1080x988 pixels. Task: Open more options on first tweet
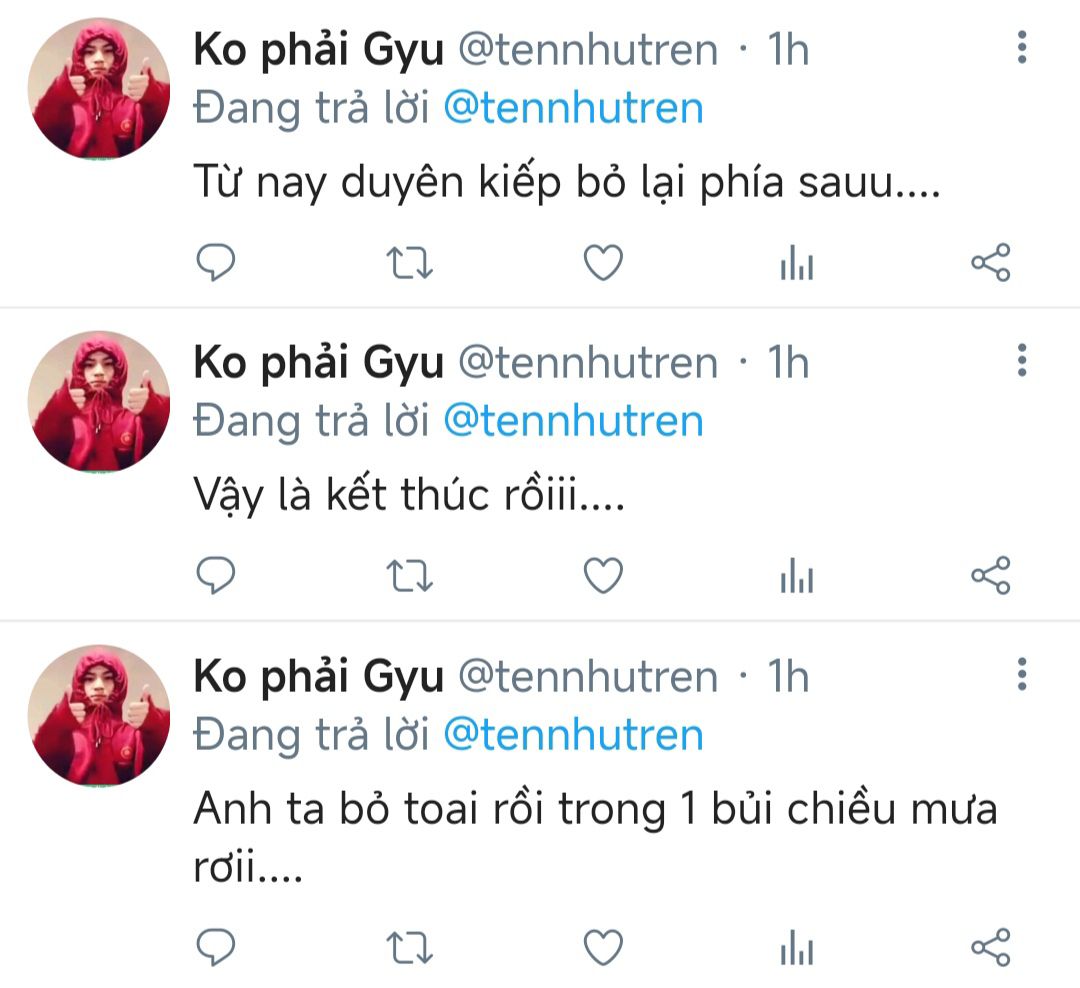pyautogui.click(x=1021, y=47)
